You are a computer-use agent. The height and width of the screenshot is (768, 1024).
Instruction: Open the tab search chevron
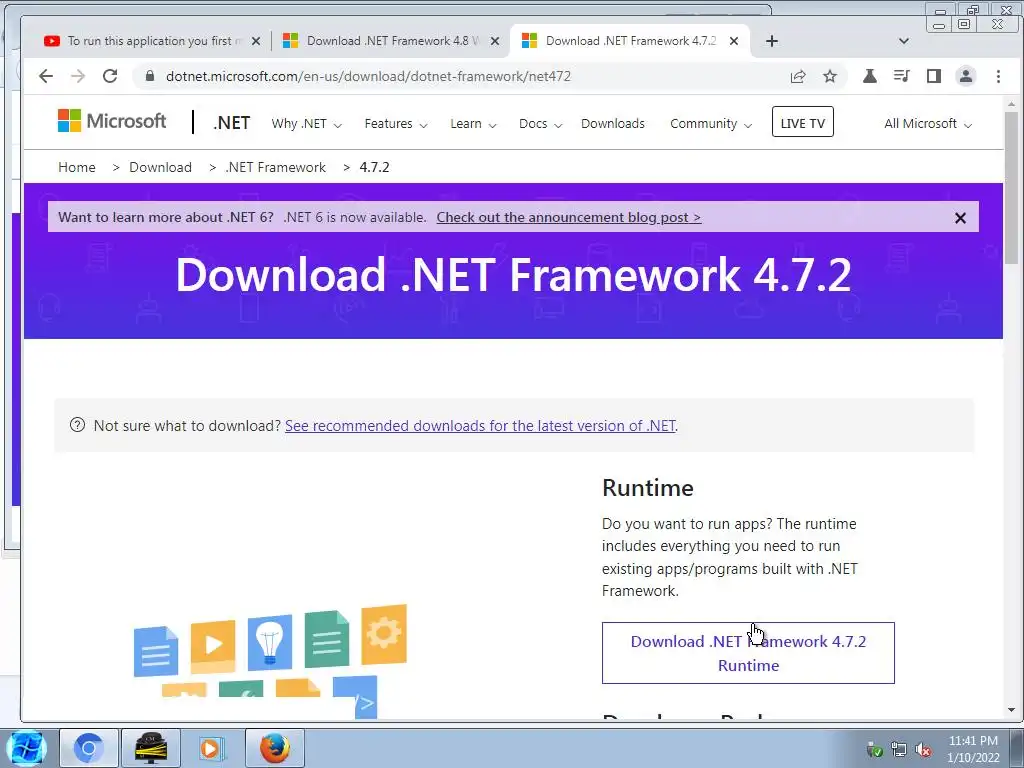(x=904, y=41)
